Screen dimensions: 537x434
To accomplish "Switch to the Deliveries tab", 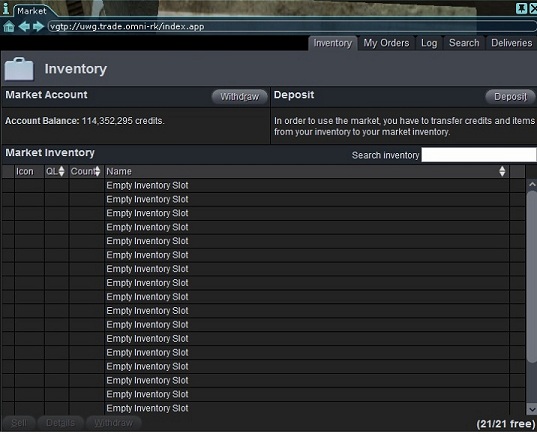I will [511, 43].
